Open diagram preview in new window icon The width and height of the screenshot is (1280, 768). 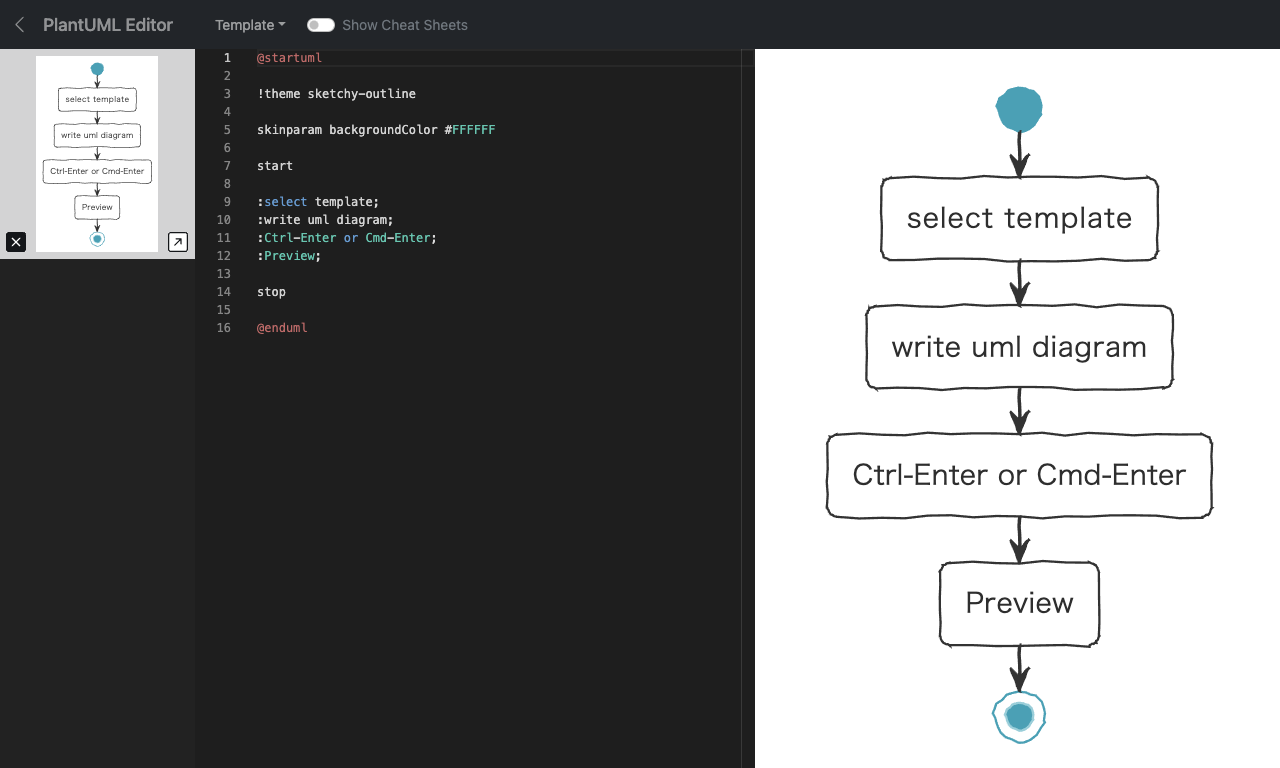pyautogui.click(x=177, y=241)
